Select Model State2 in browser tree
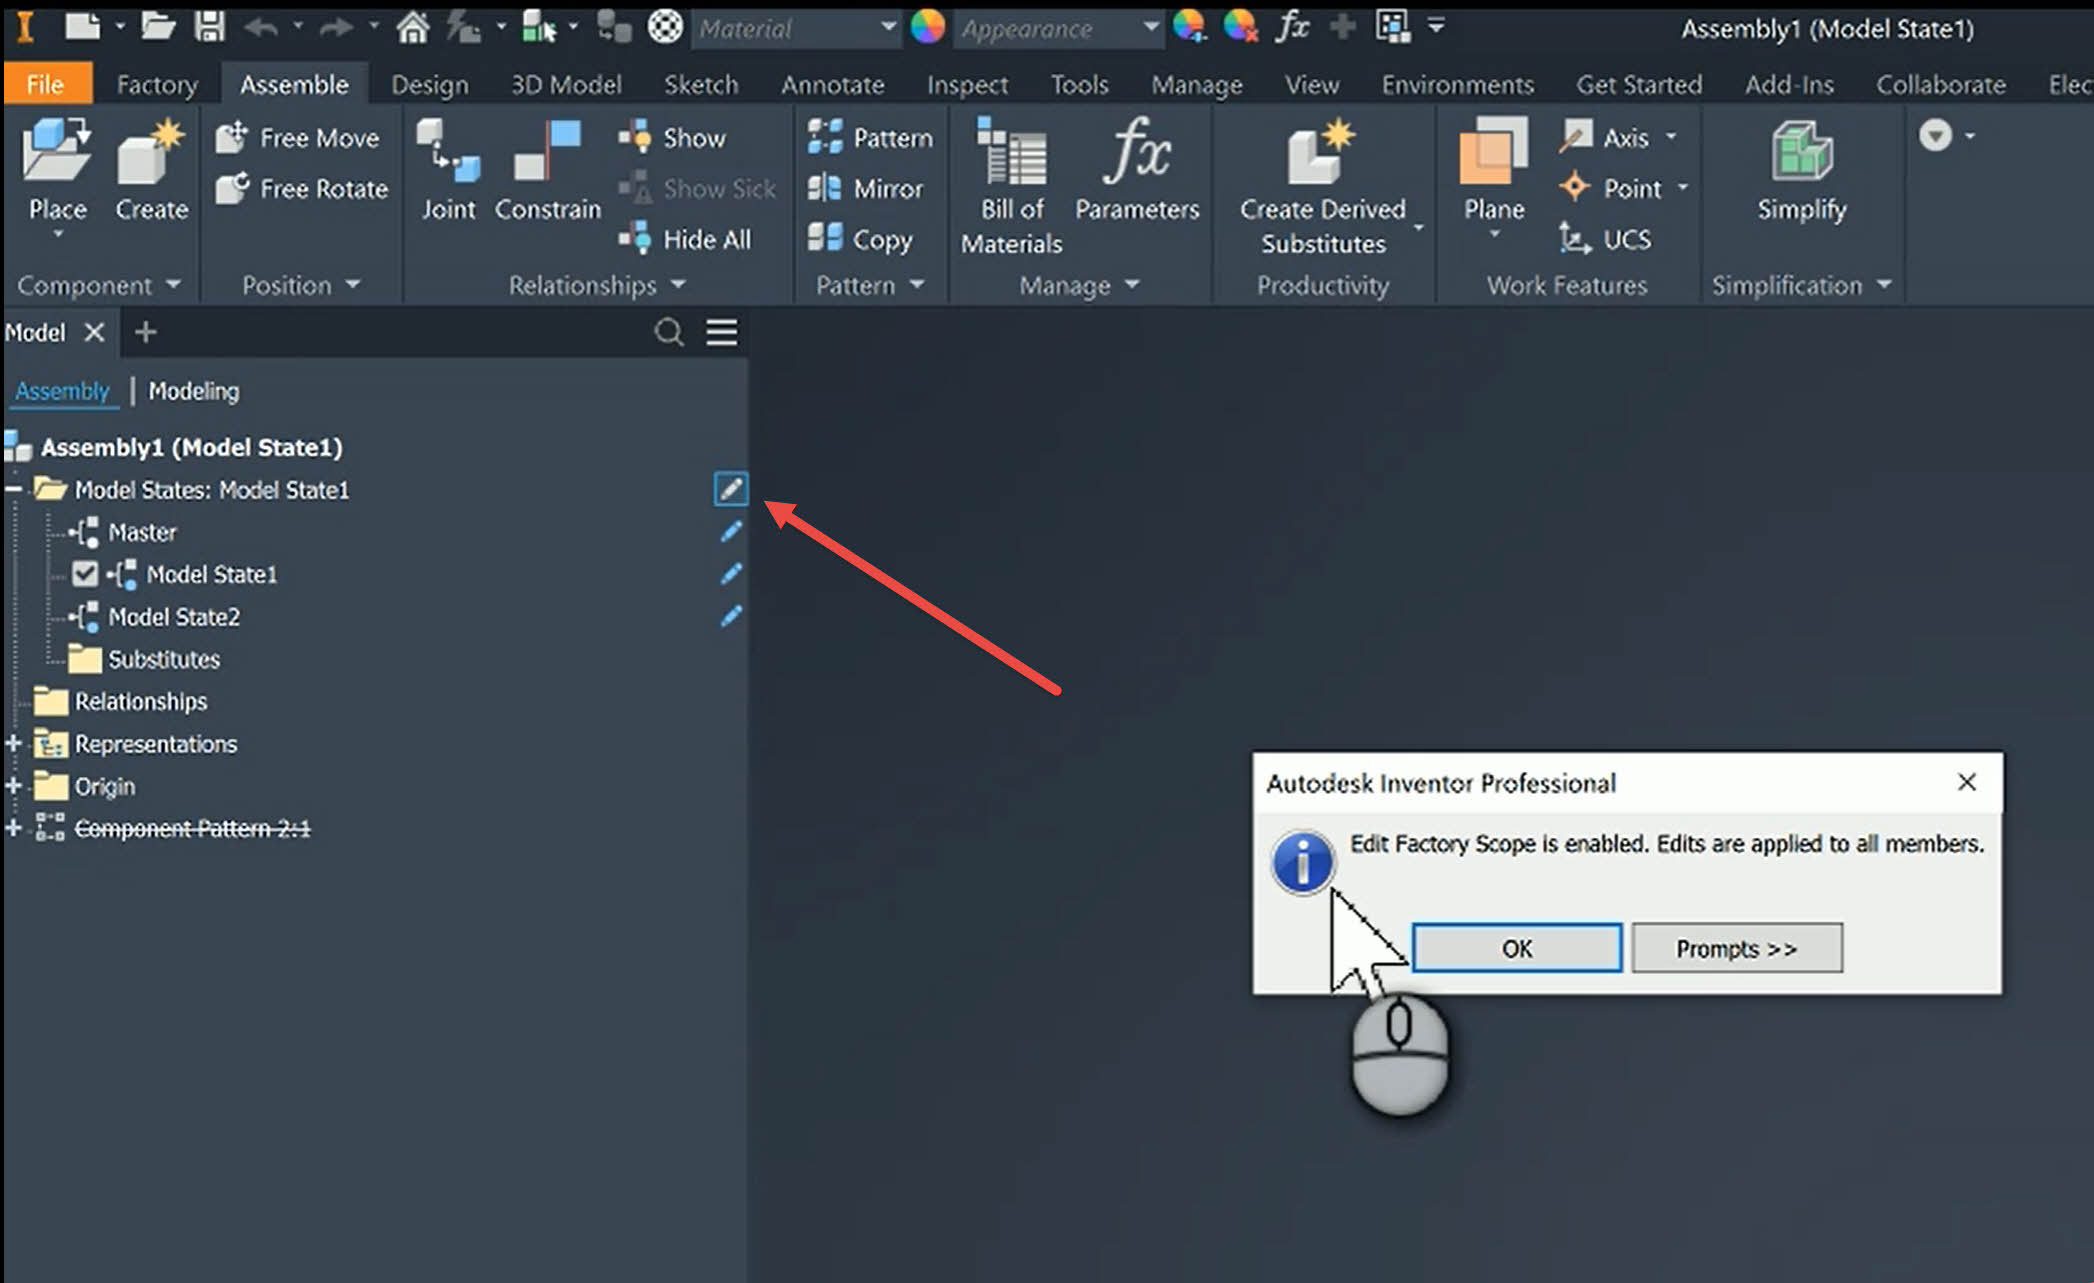Viewport: 2094px width, 1283px height. tap(174, 617)
